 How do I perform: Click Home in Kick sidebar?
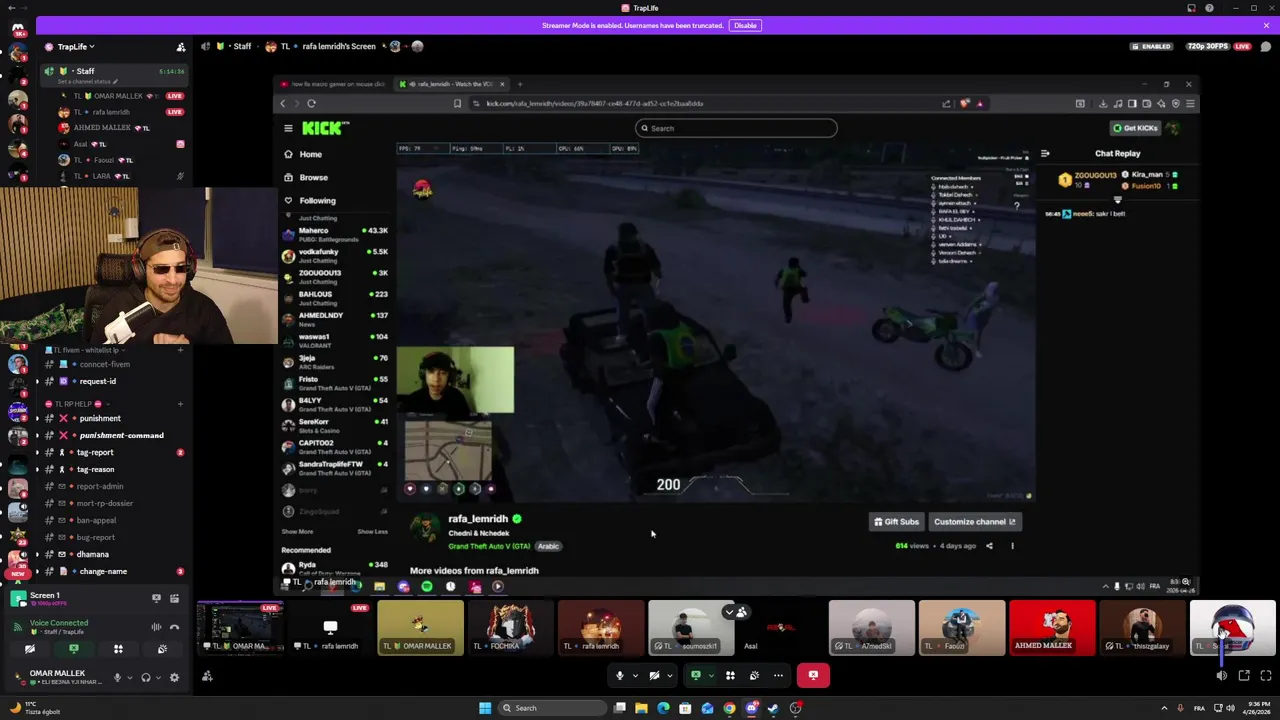coord(303,154)
